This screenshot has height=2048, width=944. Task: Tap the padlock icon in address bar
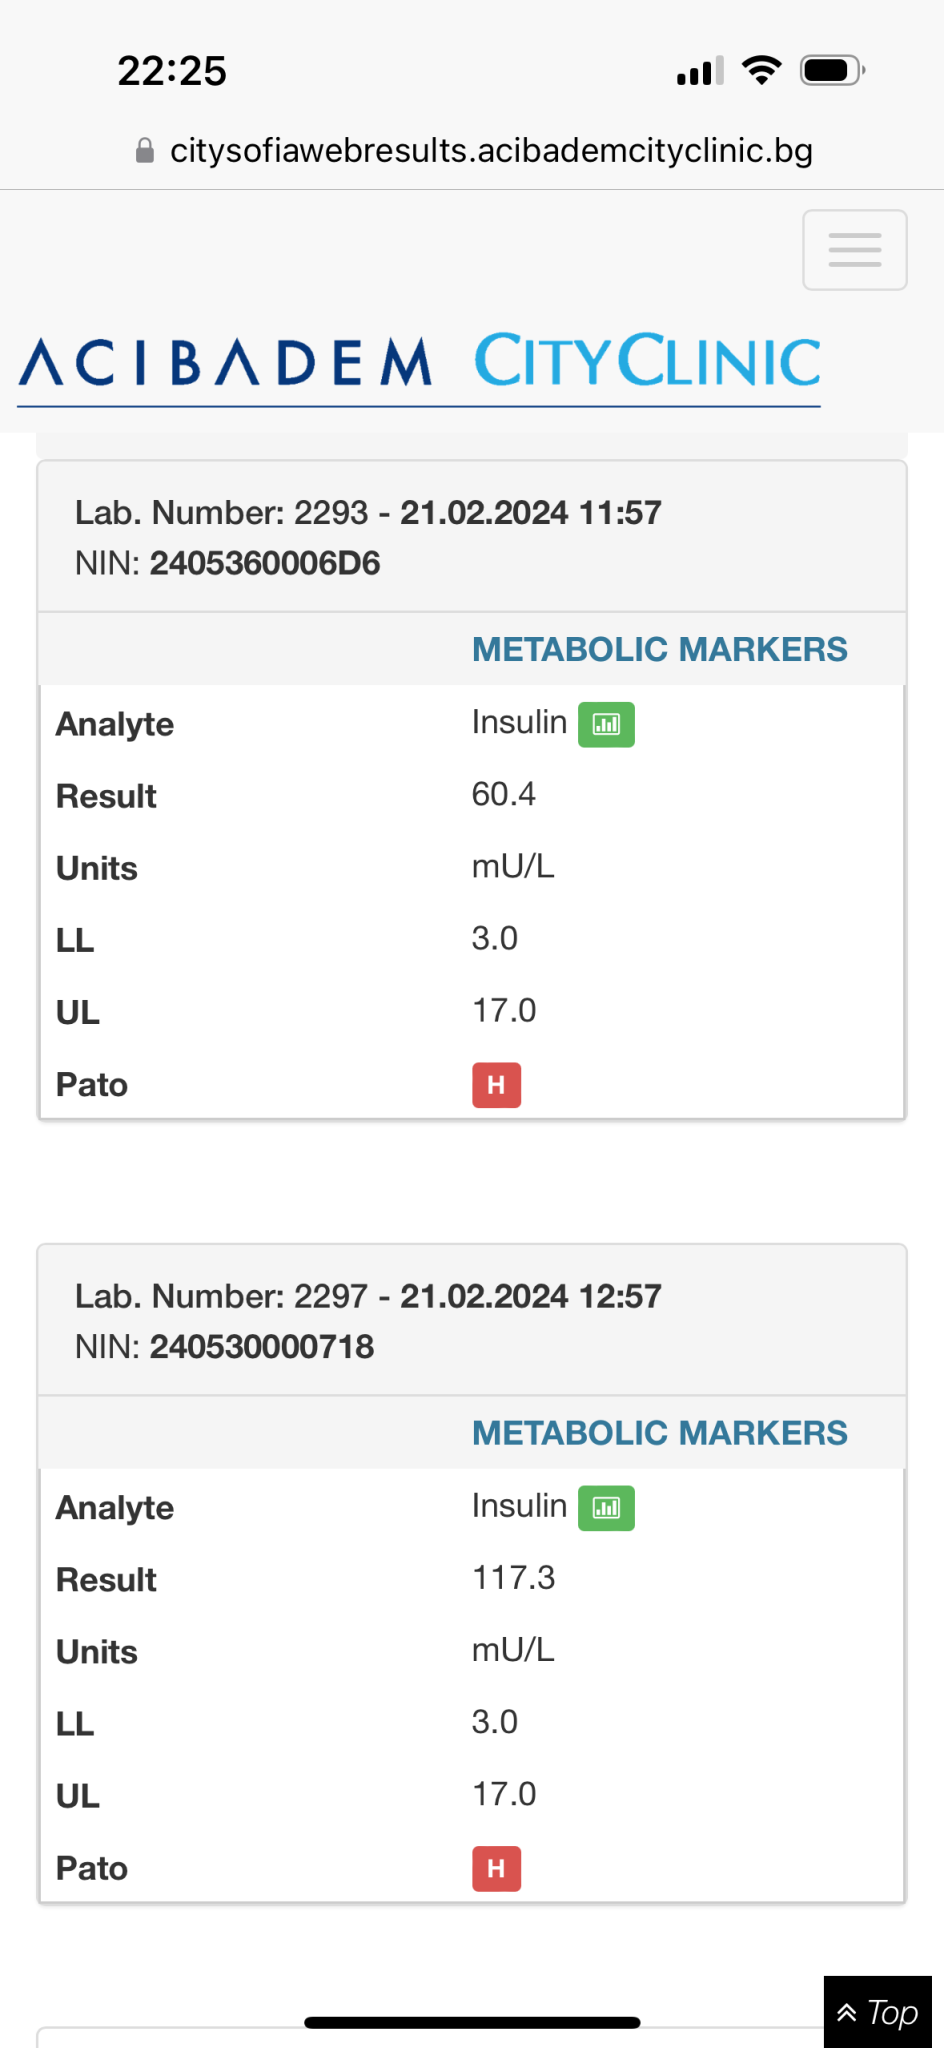point(145,151)
